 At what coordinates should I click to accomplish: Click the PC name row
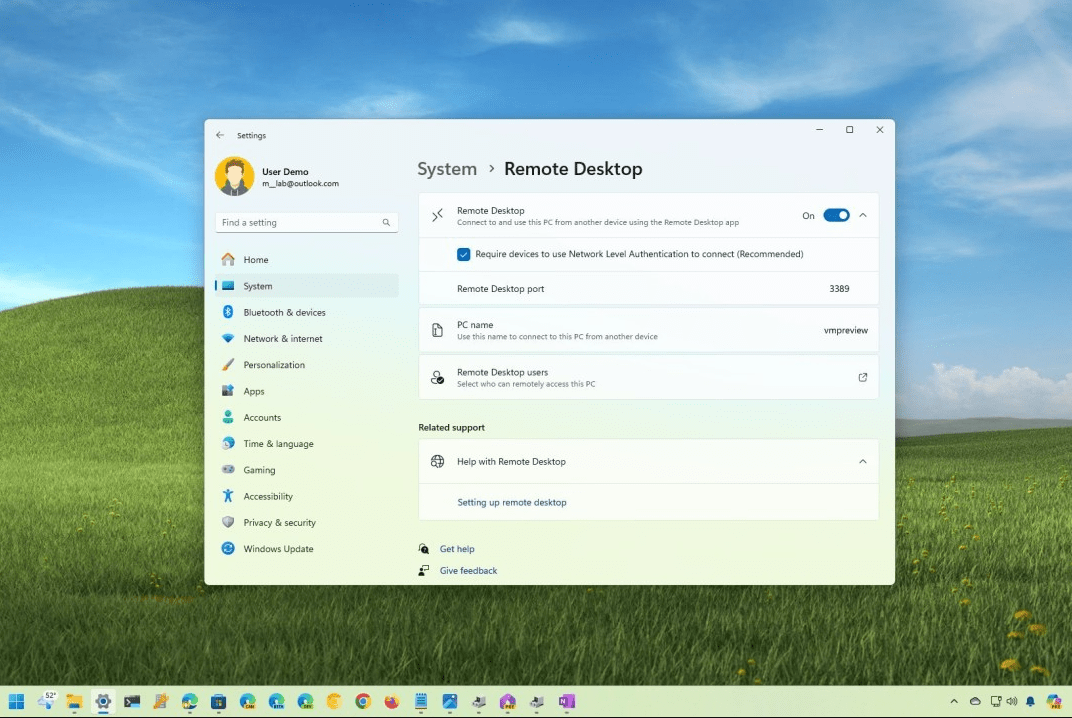click(x=648, y=330)
